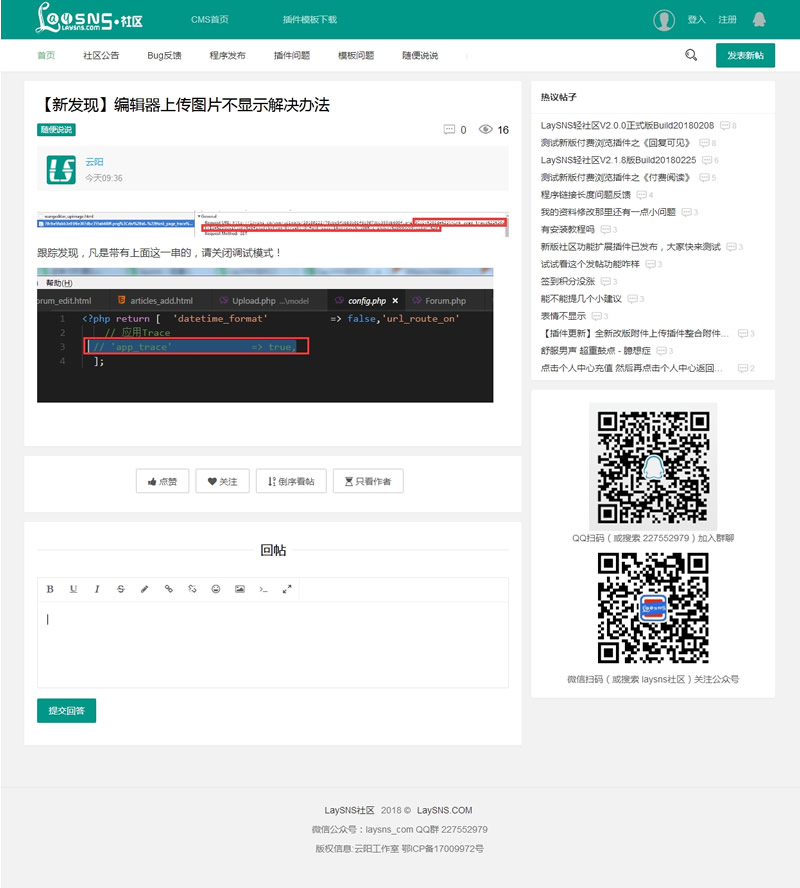The image size is (800, 888).
Task: Expand reply editor to fullscreen
Action: tap(287, 589)
